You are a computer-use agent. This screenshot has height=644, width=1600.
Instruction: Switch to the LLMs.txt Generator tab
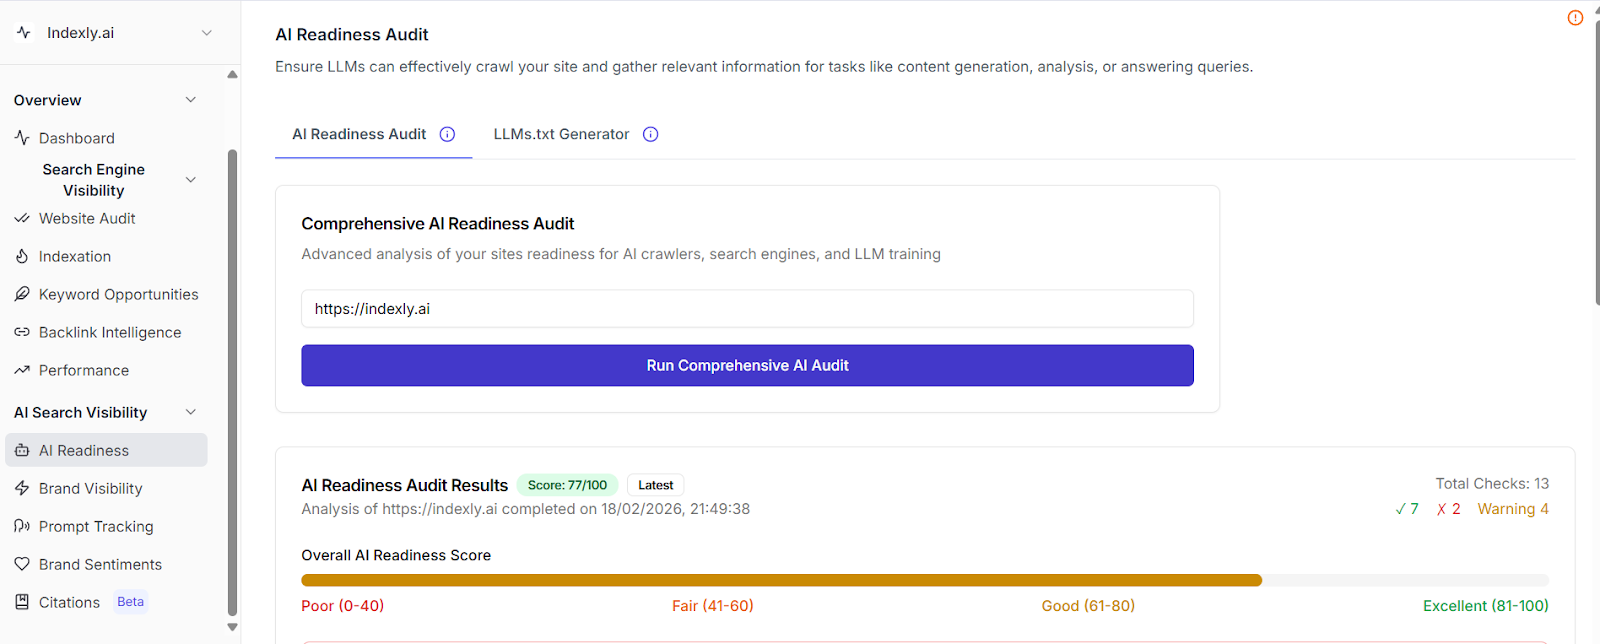tap(561, 134)
